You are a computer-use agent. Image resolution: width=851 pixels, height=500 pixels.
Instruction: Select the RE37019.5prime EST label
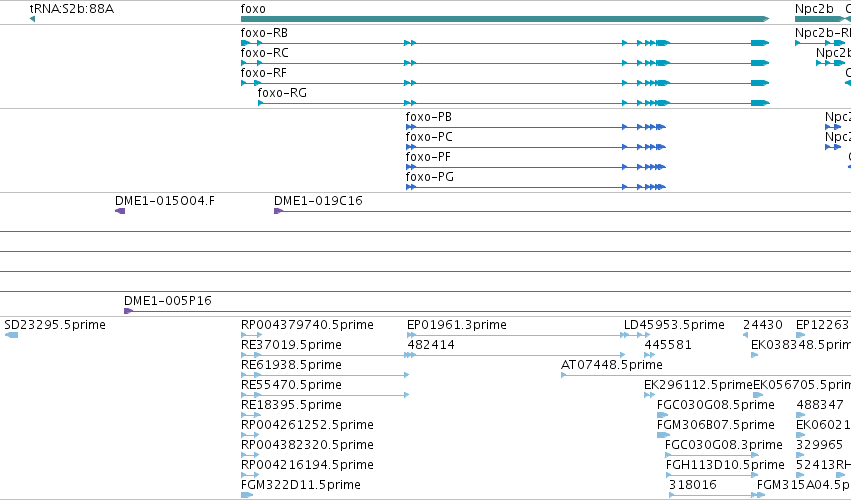[x=291, y=345]
